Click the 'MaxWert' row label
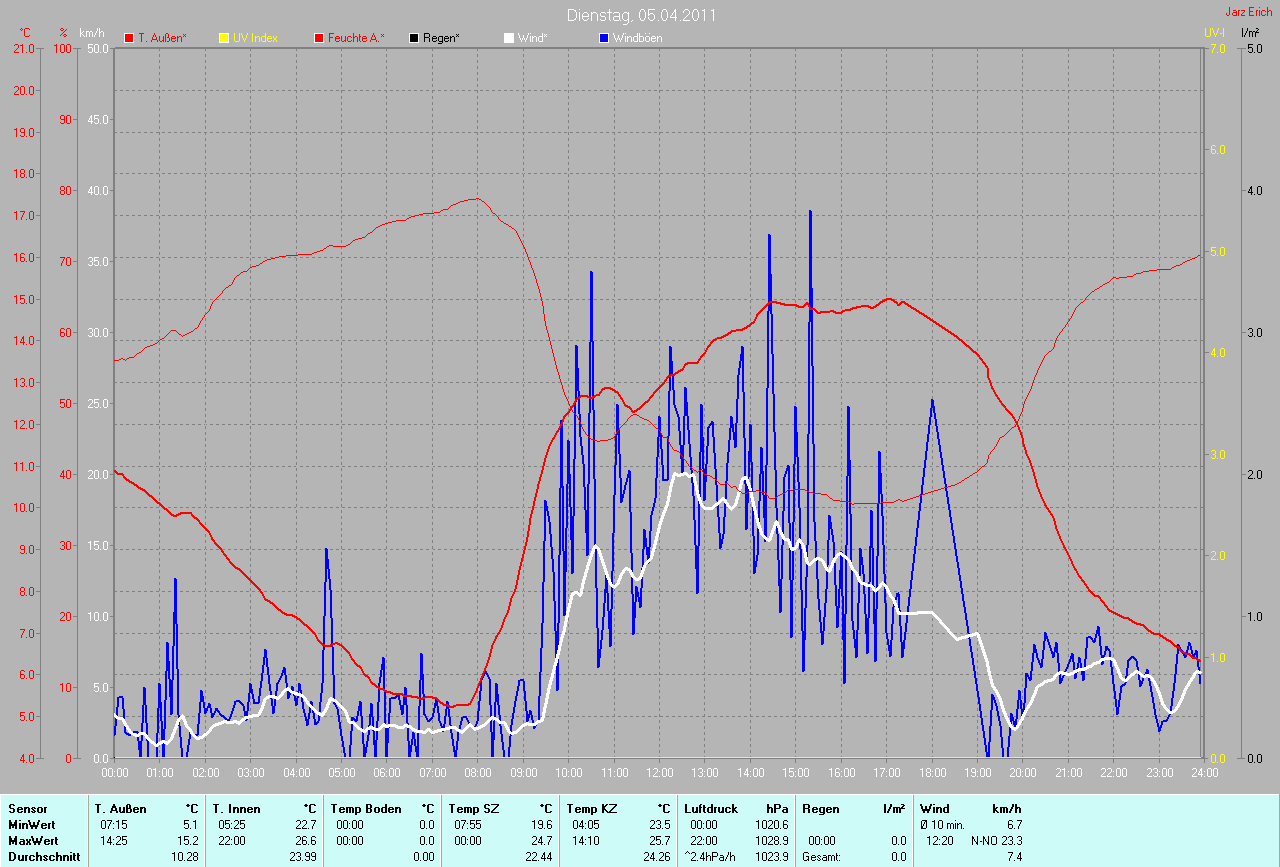 point(33,841)
